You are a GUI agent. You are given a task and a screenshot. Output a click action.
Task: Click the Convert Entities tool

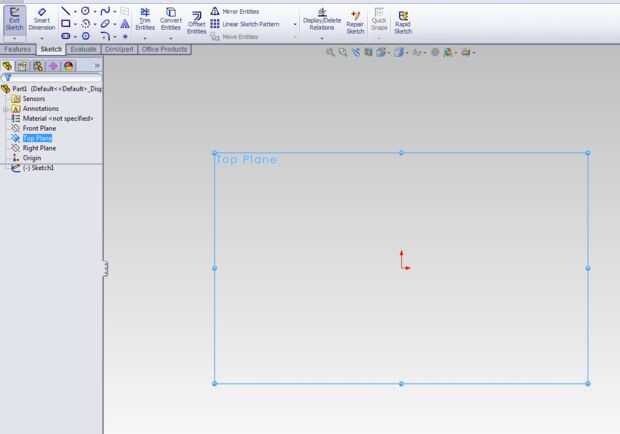click(x=171, y=19)
